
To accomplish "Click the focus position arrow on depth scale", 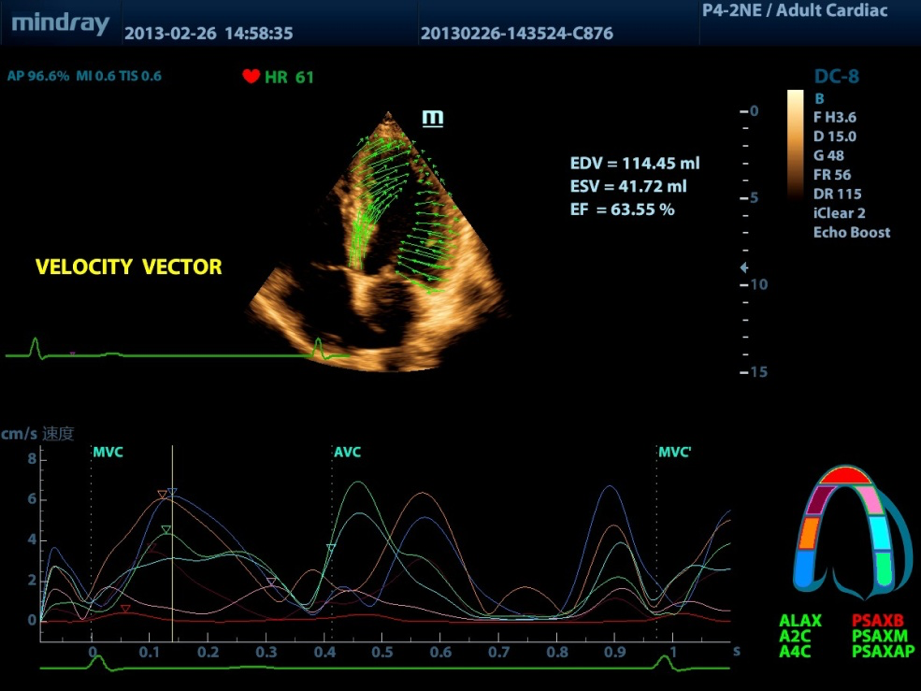I will (742, 268).
